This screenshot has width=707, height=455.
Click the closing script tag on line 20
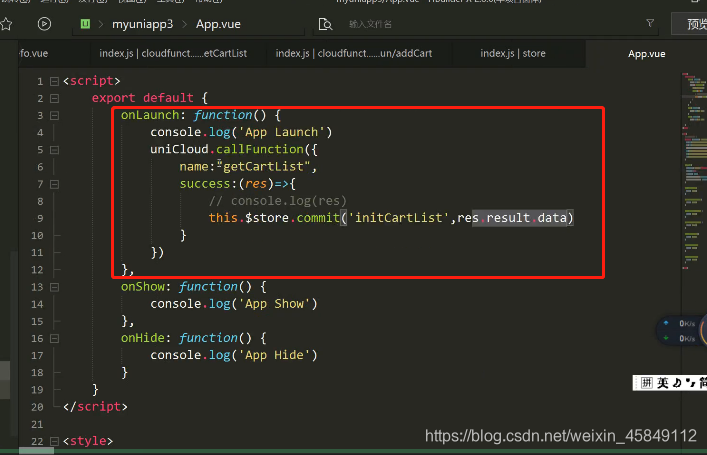coord(95,407)
